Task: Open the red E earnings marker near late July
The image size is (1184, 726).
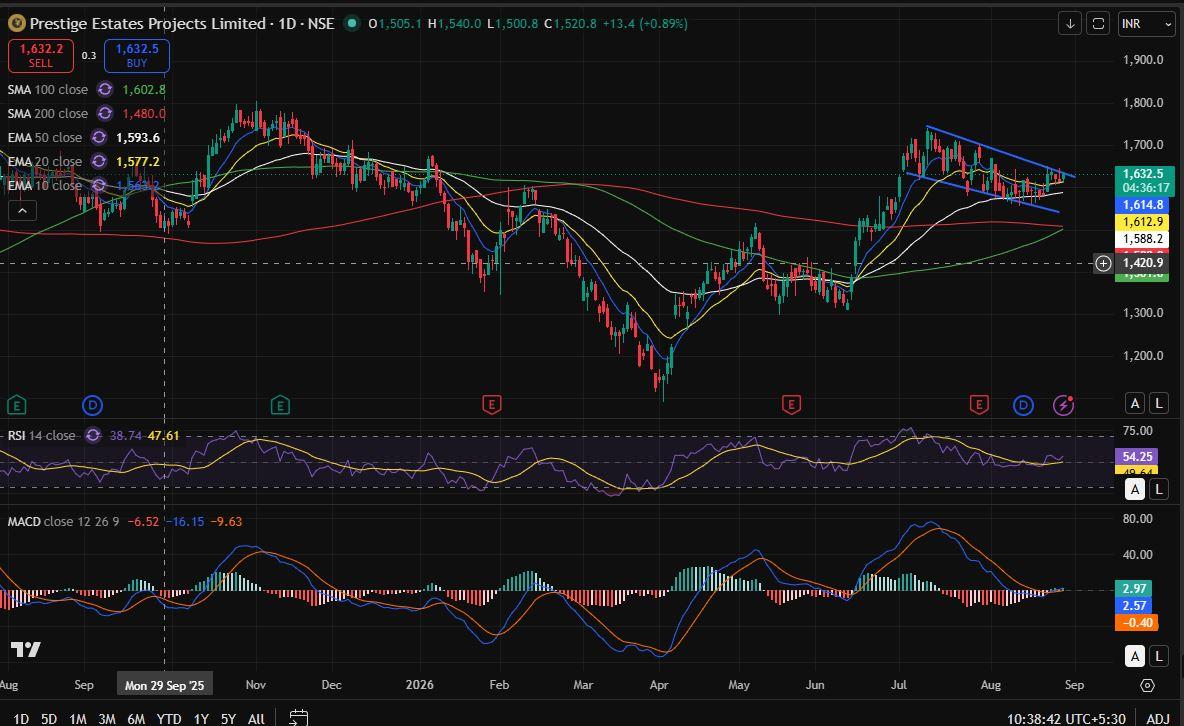Action: (979, 406)
